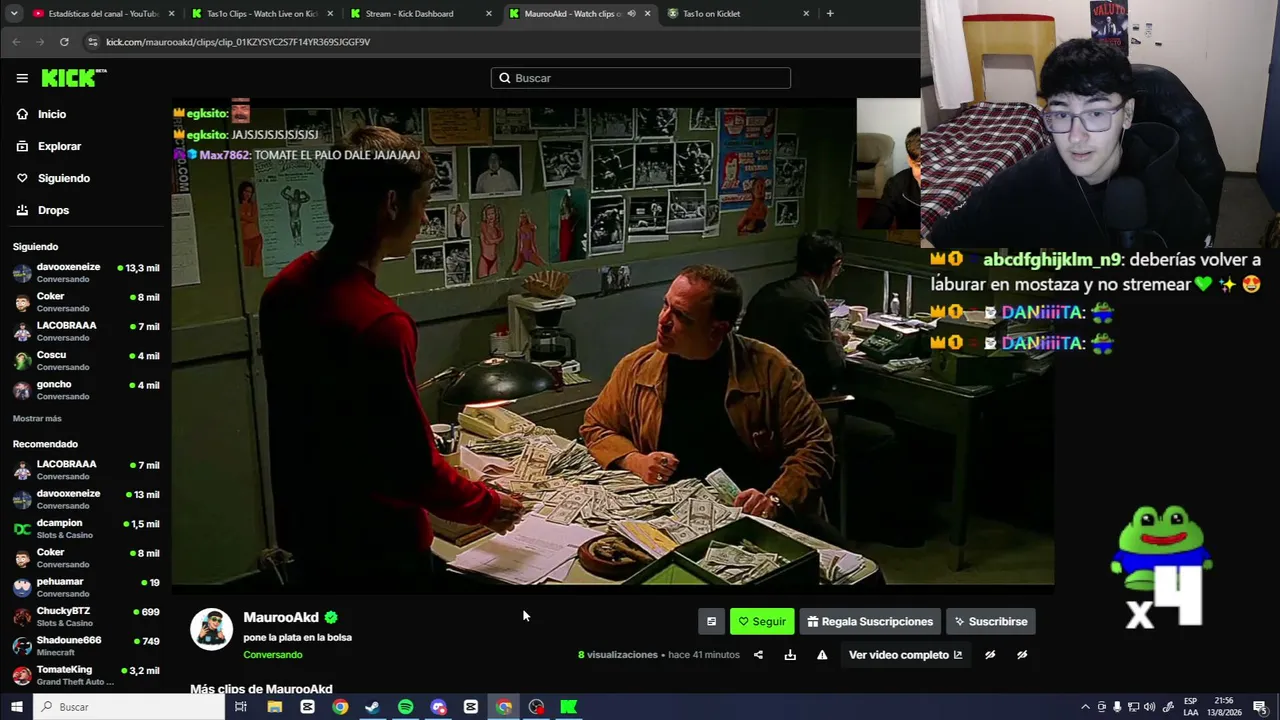Click the Kick Buscar search field

pos(641,78)
